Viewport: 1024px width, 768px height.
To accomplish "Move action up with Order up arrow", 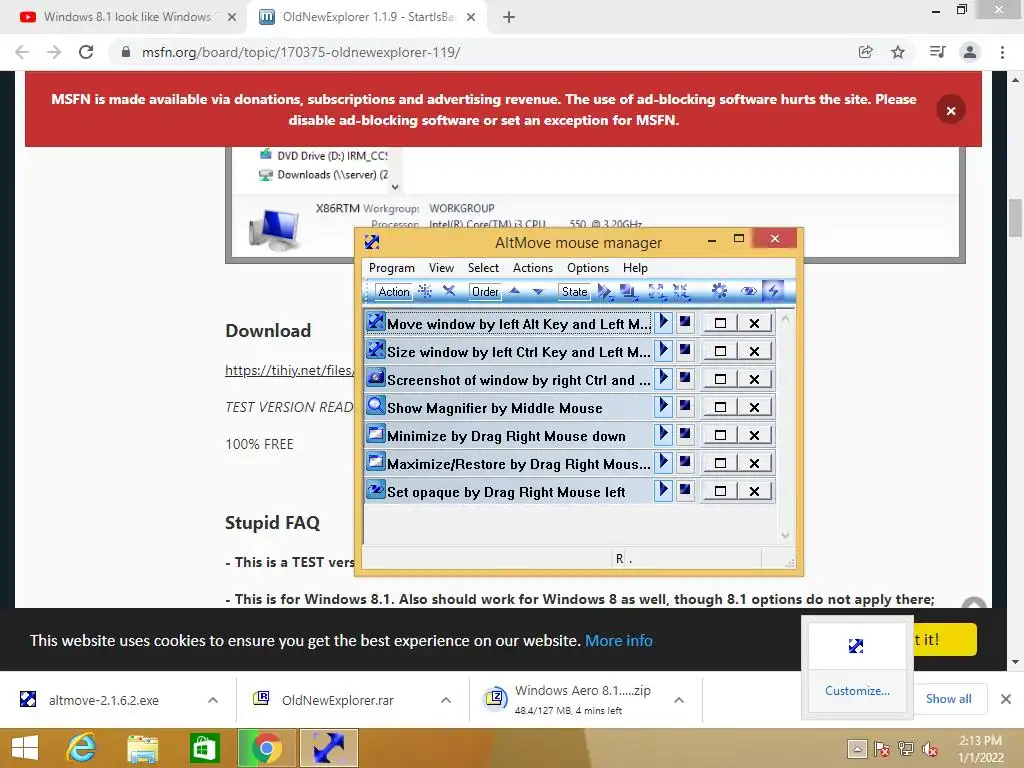I will [x=515, y=291].
